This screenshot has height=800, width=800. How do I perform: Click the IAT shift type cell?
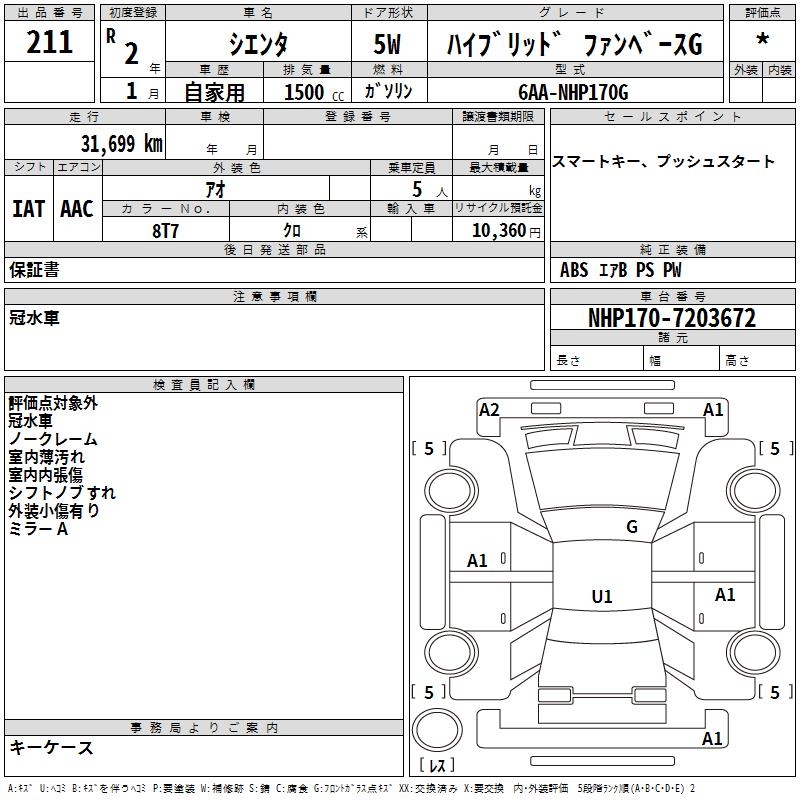[x=29, y=209]
